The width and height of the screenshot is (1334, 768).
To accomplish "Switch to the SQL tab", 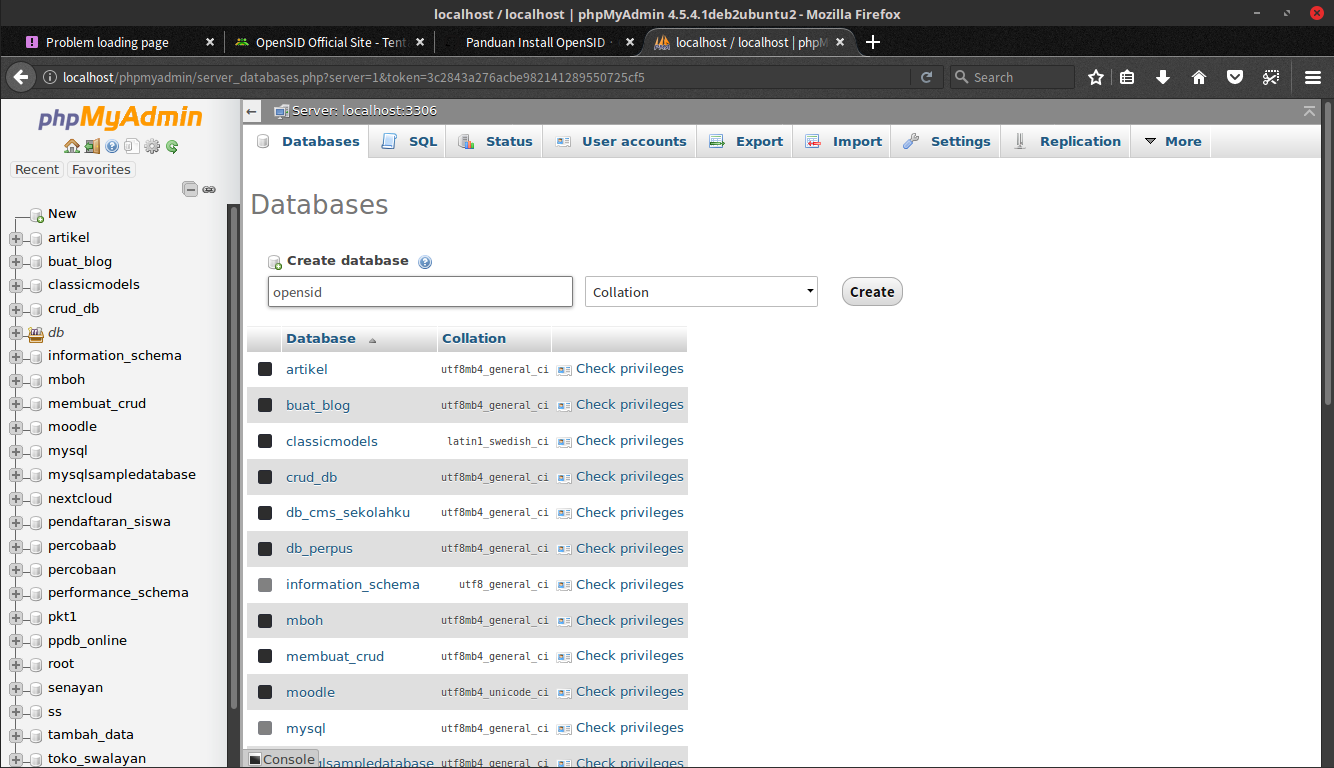I will (406, 141).
